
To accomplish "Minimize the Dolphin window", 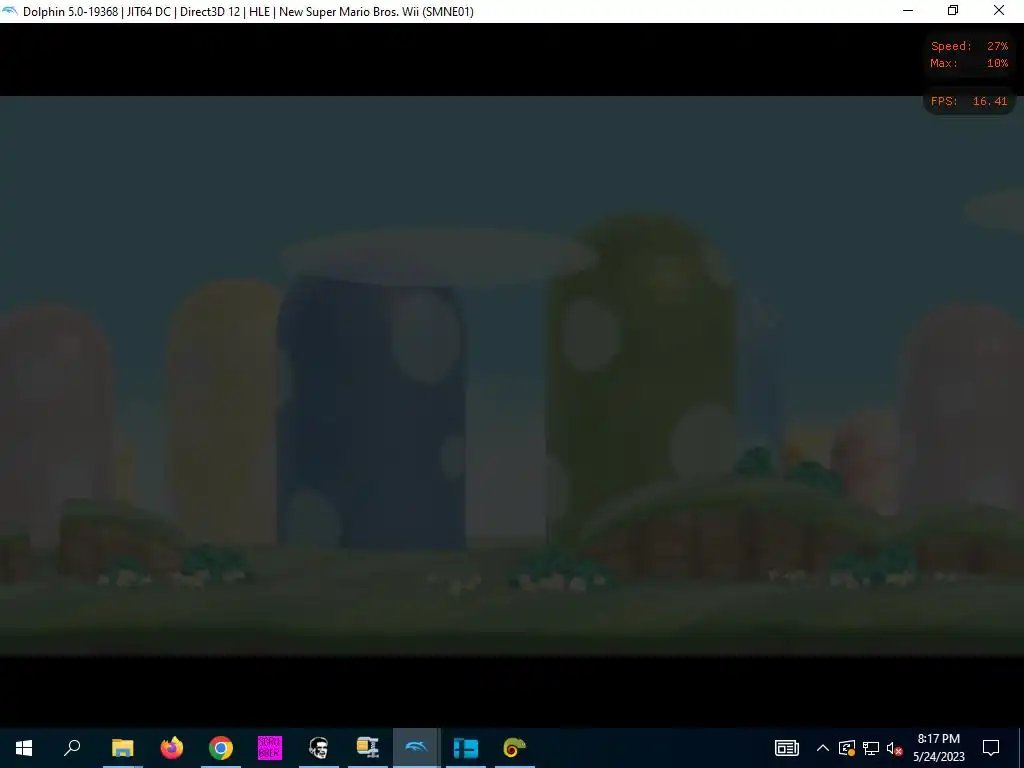I will [x=908, y=10].
